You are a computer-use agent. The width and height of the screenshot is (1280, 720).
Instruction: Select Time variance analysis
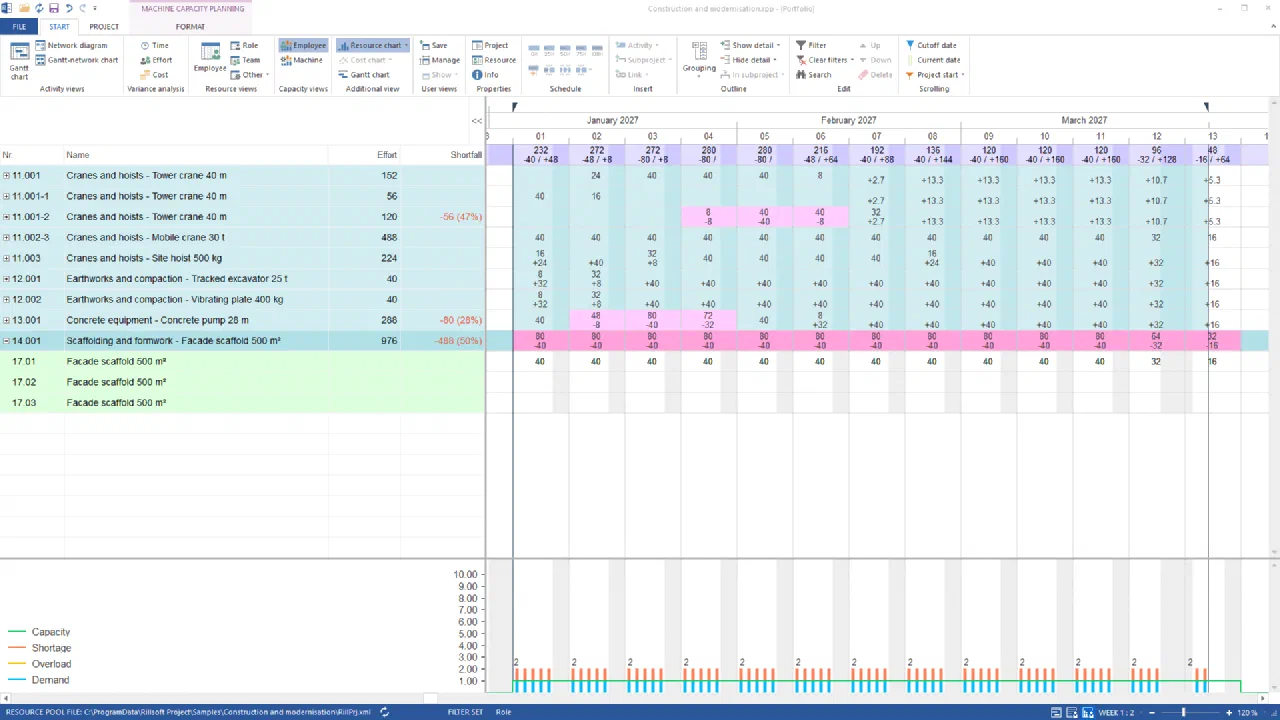click(x=154, y=45)
